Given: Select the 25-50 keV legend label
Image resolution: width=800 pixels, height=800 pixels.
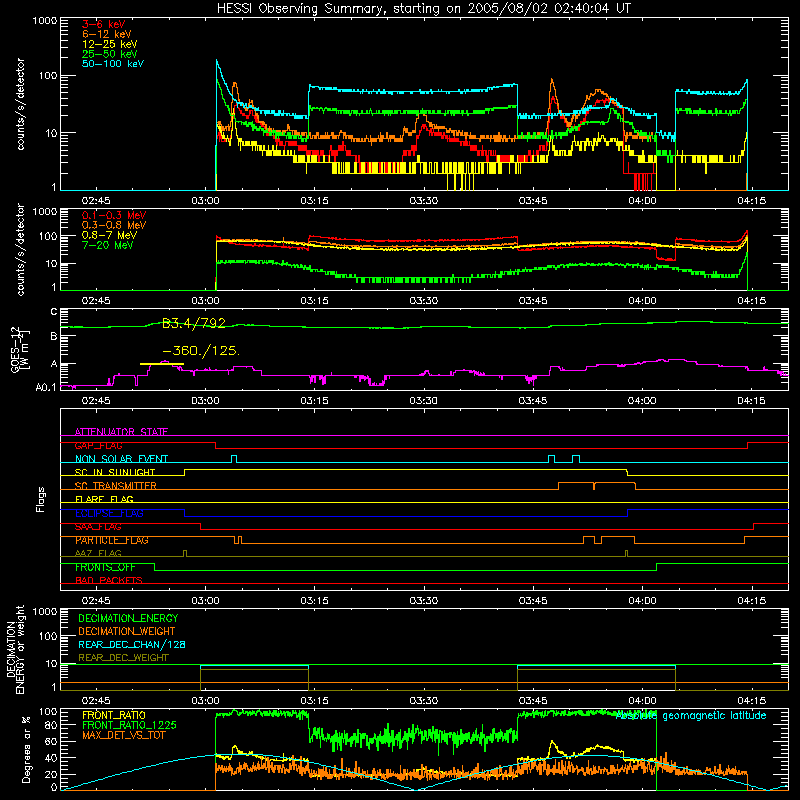Looking at the screenshot, I should pyautogui.click(x=110, y=54).
